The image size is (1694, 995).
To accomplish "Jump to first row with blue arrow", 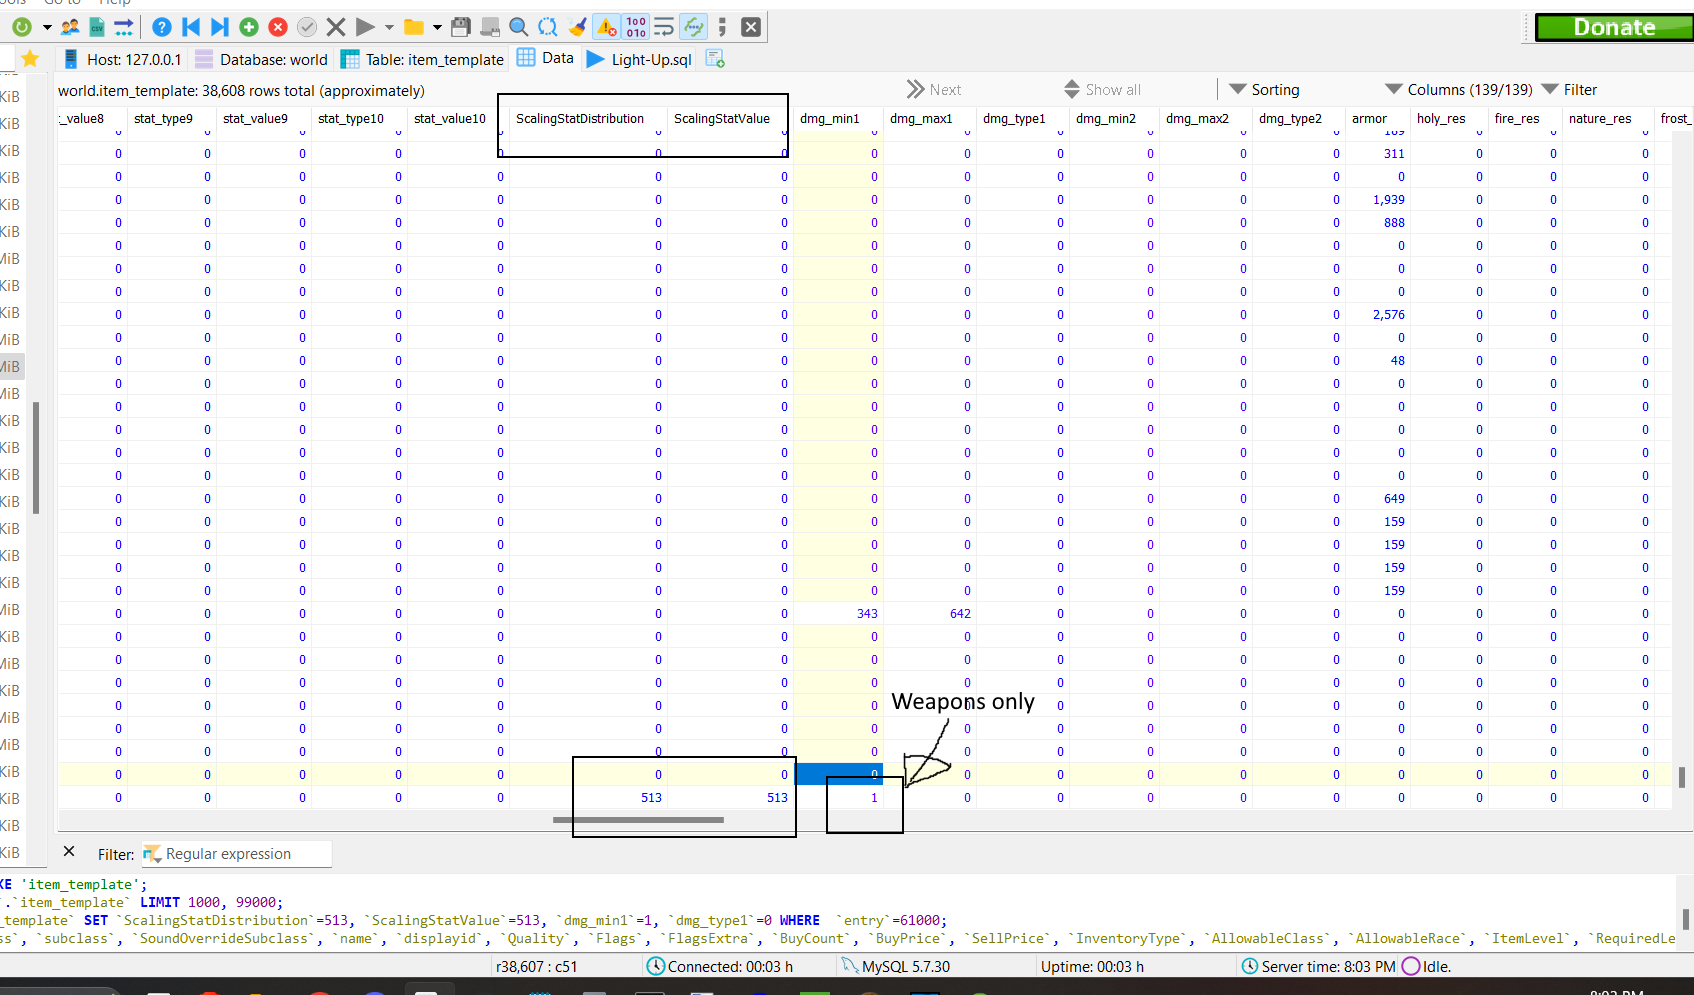I will point(191,27).
